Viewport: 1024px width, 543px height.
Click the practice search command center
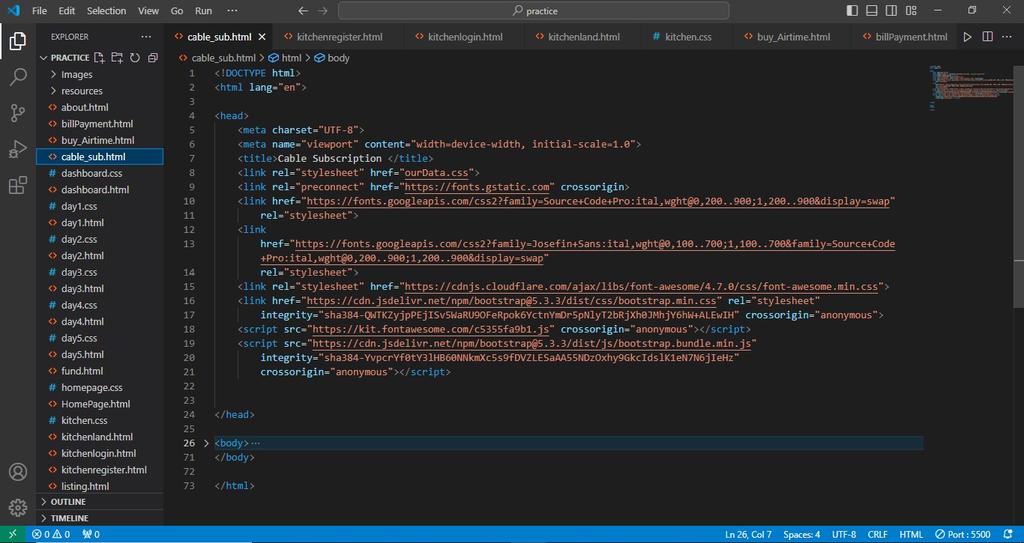click(534, 10)
